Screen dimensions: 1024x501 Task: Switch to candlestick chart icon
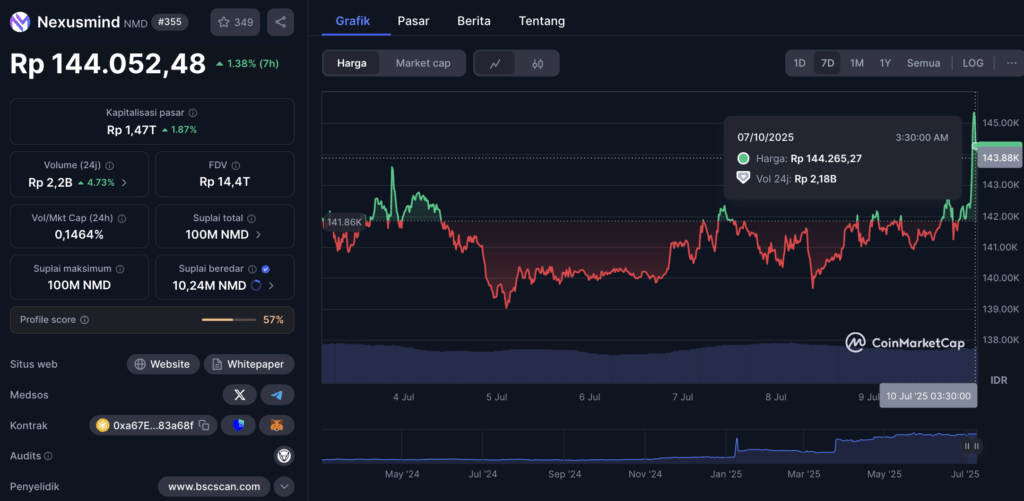point(537,63)
